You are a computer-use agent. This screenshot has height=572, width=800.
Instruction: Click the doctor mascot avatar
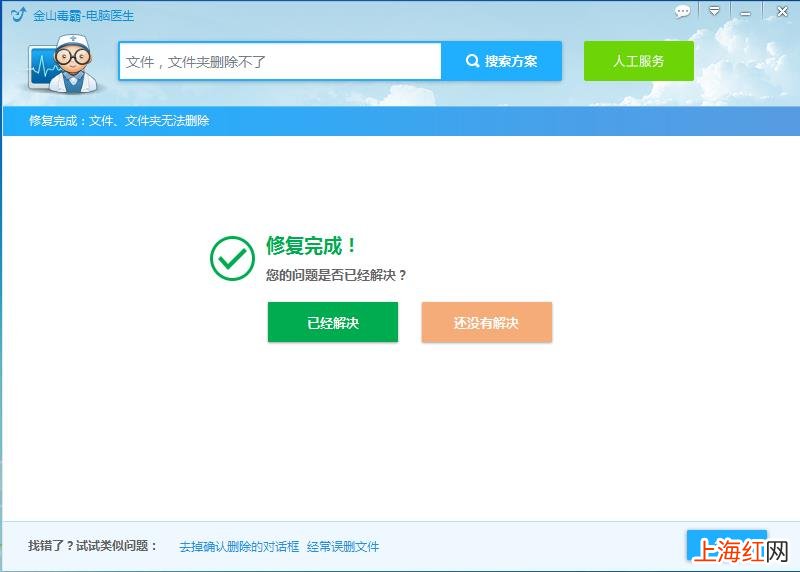(x=64, y=64)
